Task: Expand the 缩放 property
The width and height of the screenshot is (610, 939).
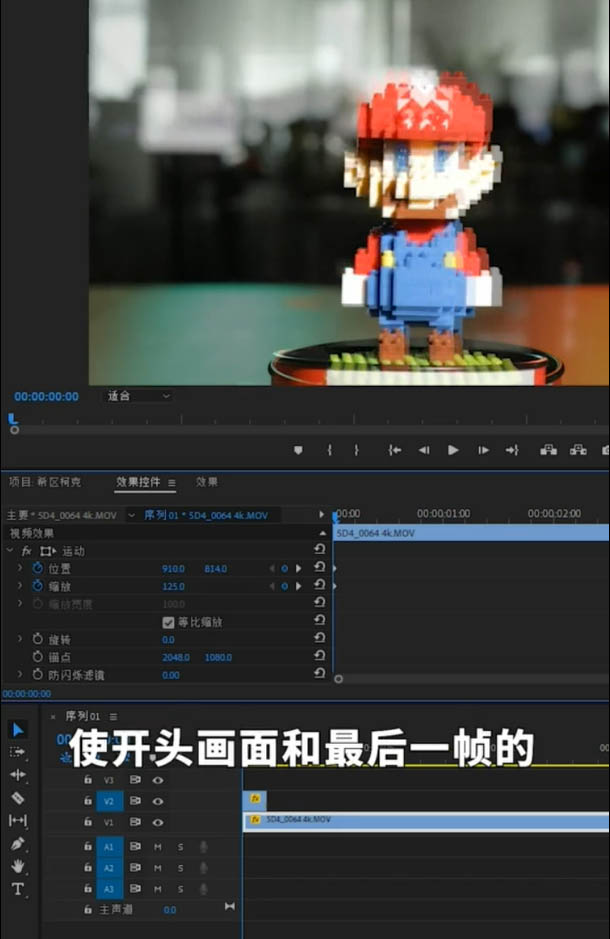Action: point(20,586)
